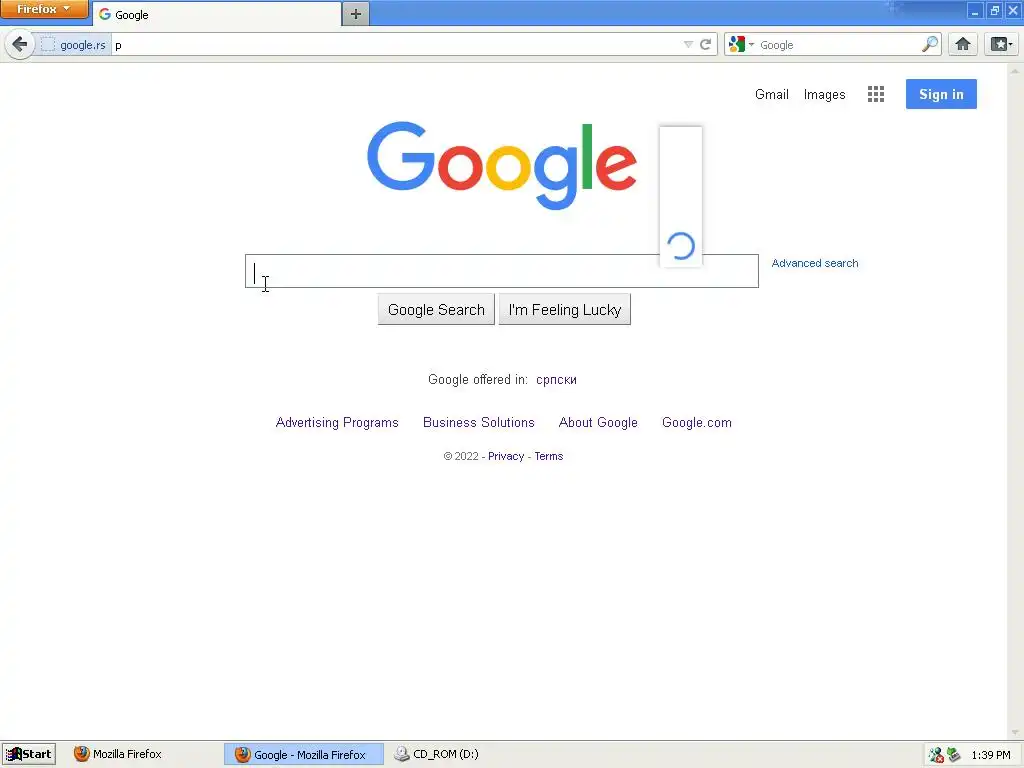
Task: Click the page vertical scrollbar up arrow
Action: point(1015,71)
